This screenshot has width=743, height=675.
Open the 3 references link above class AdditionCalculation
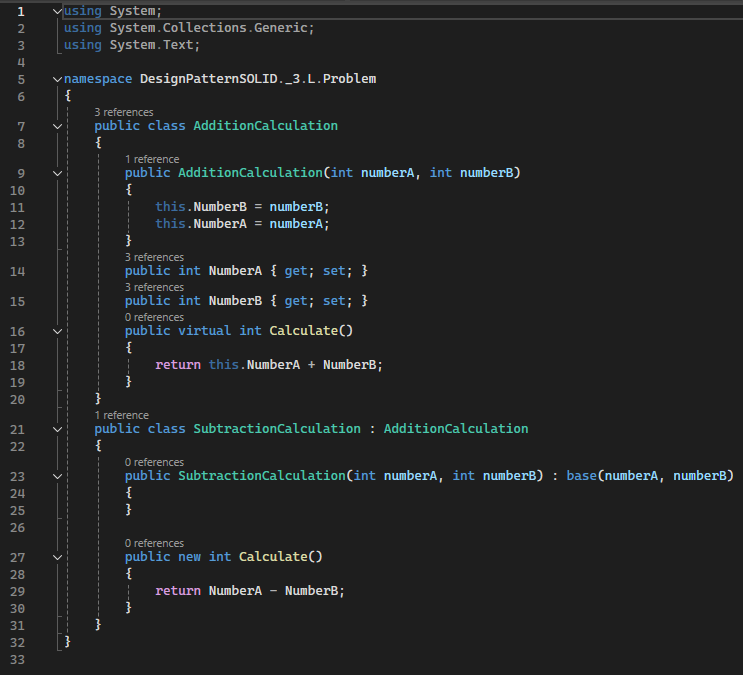124,112
